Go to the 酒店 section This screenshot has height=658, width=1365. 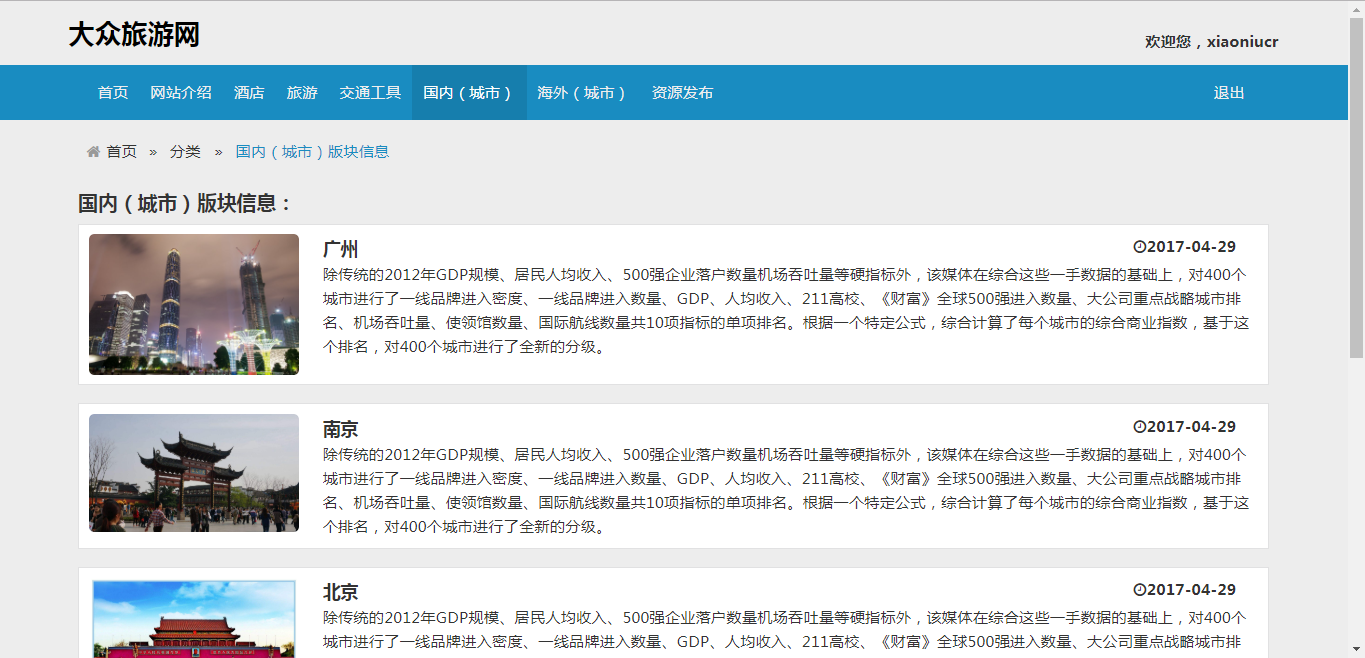249,93
